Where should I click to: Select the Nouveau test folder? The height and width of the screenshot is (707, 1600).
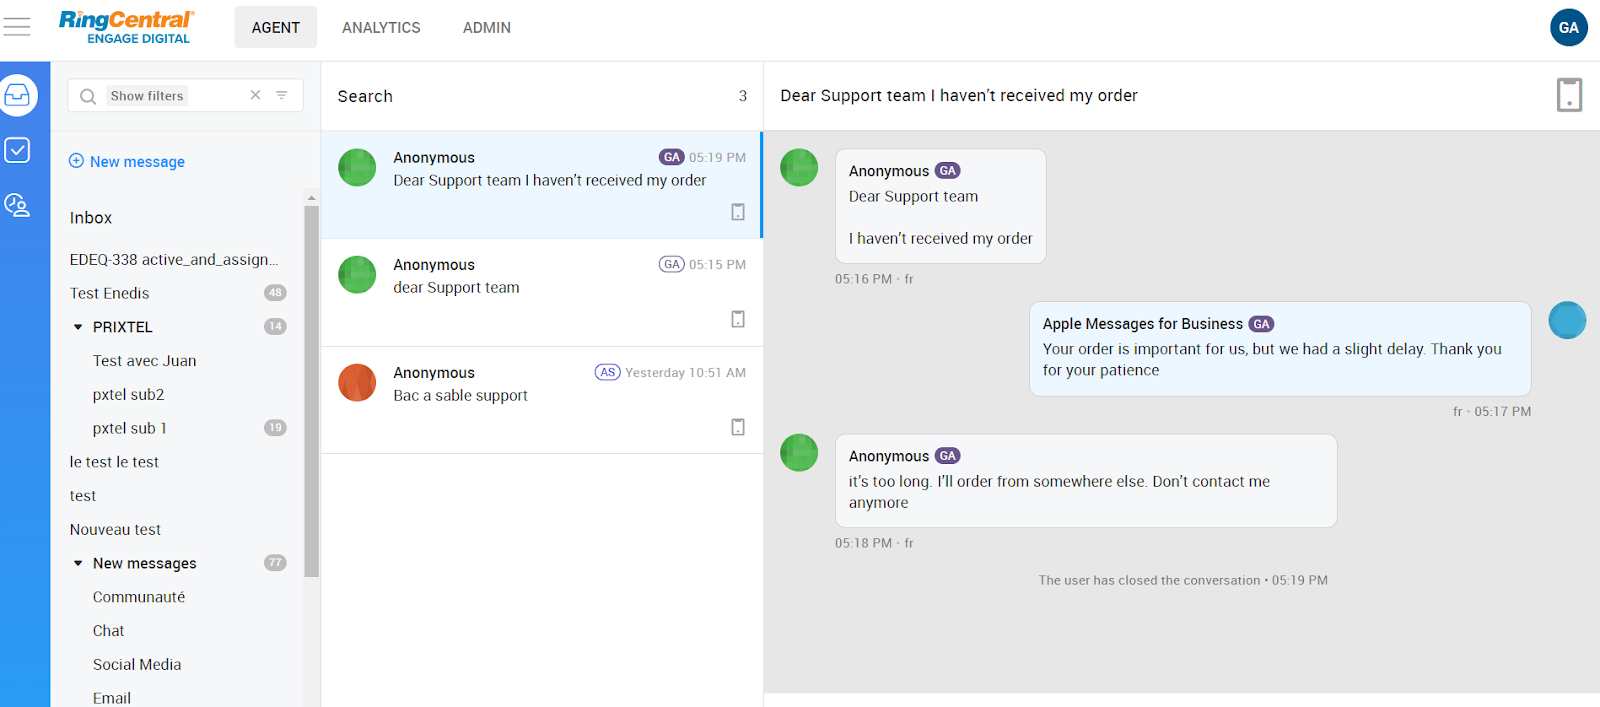point(115,530)
